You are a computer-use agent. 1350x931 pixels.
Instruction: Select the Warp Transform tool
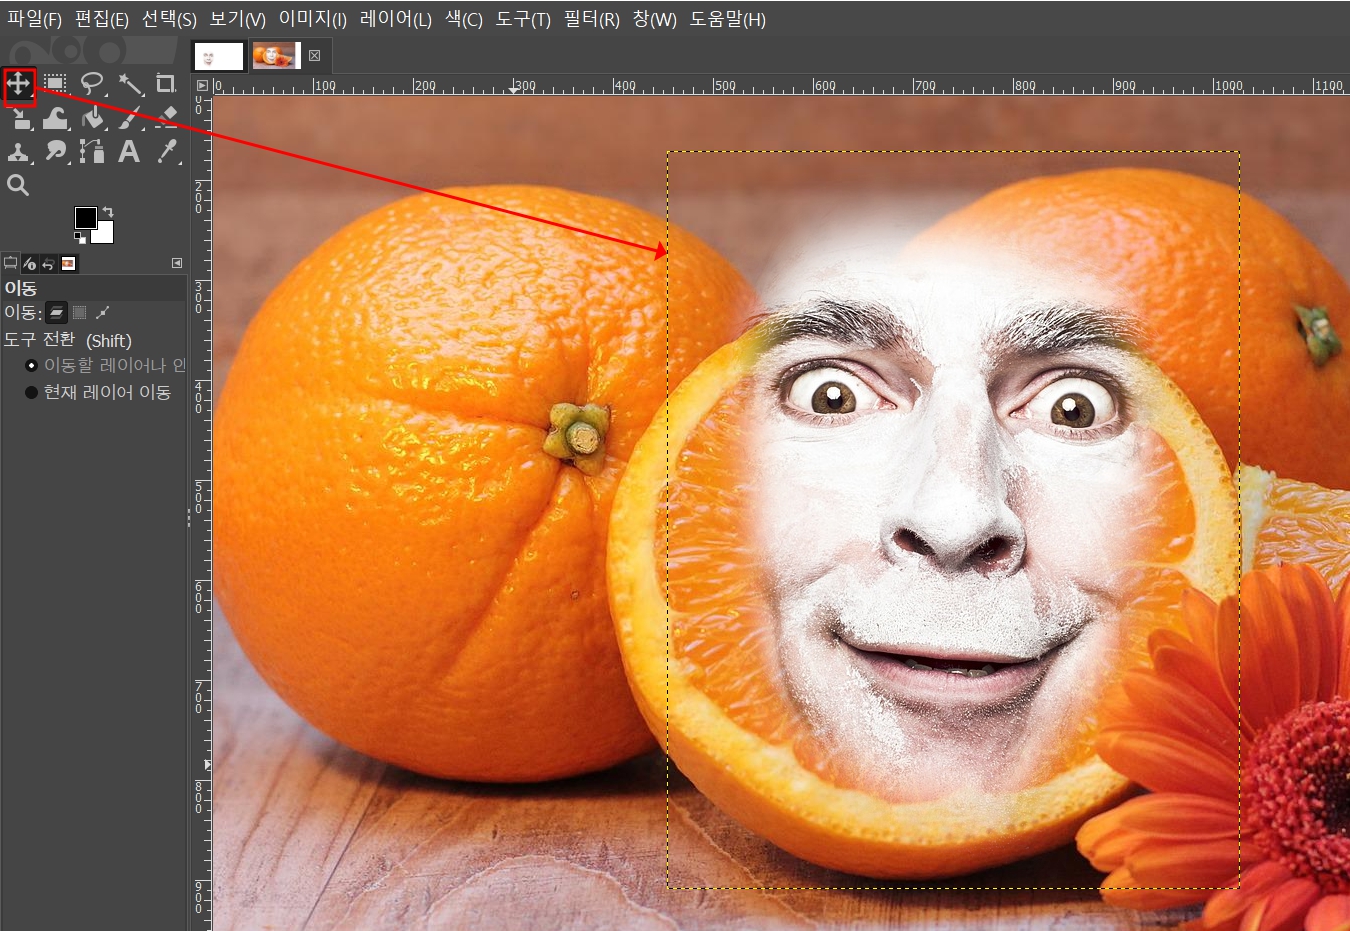pyautogui.click(x=56, y=118)
